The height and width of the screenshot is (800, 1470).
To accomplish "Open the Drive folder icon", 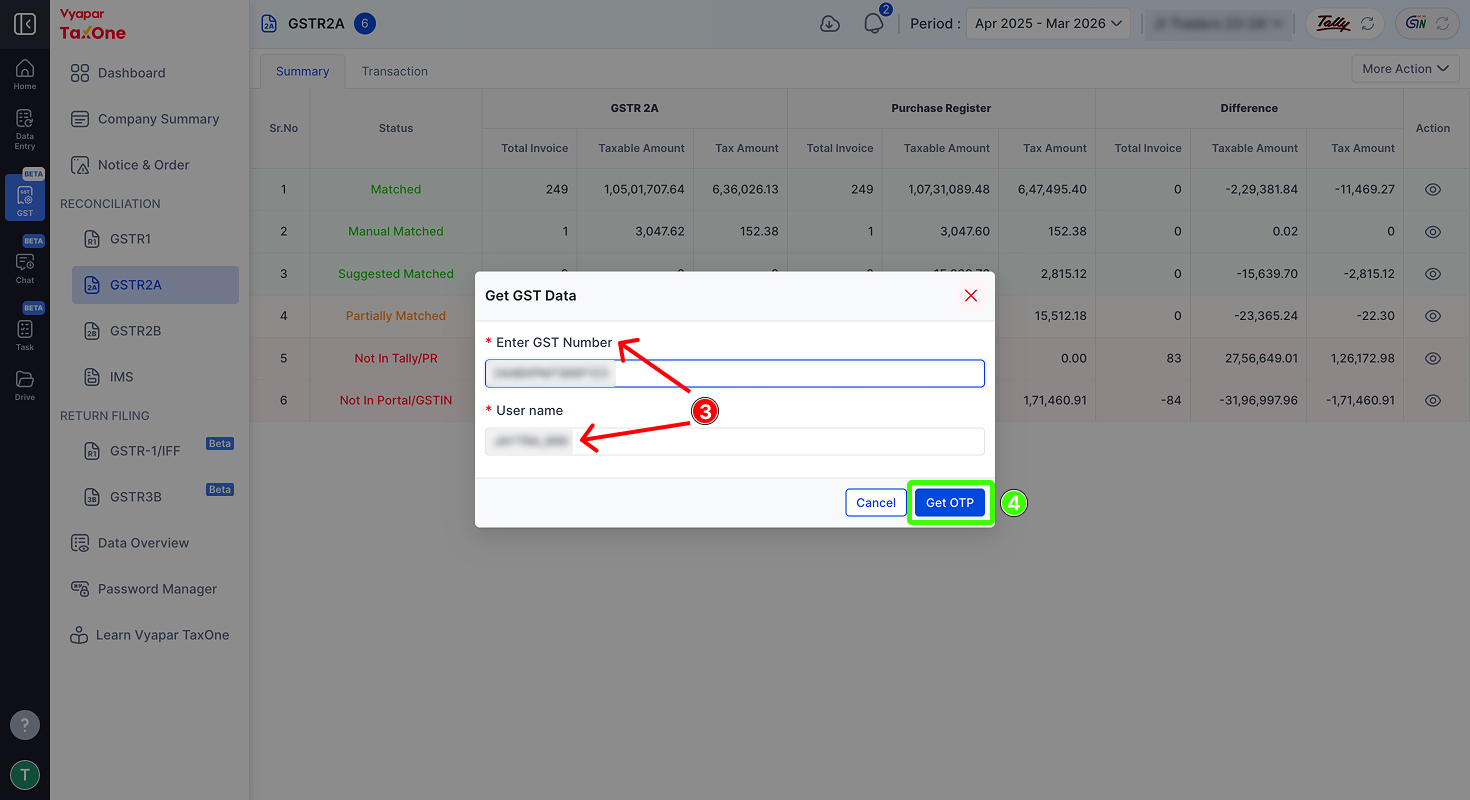I will coord(25,385).
